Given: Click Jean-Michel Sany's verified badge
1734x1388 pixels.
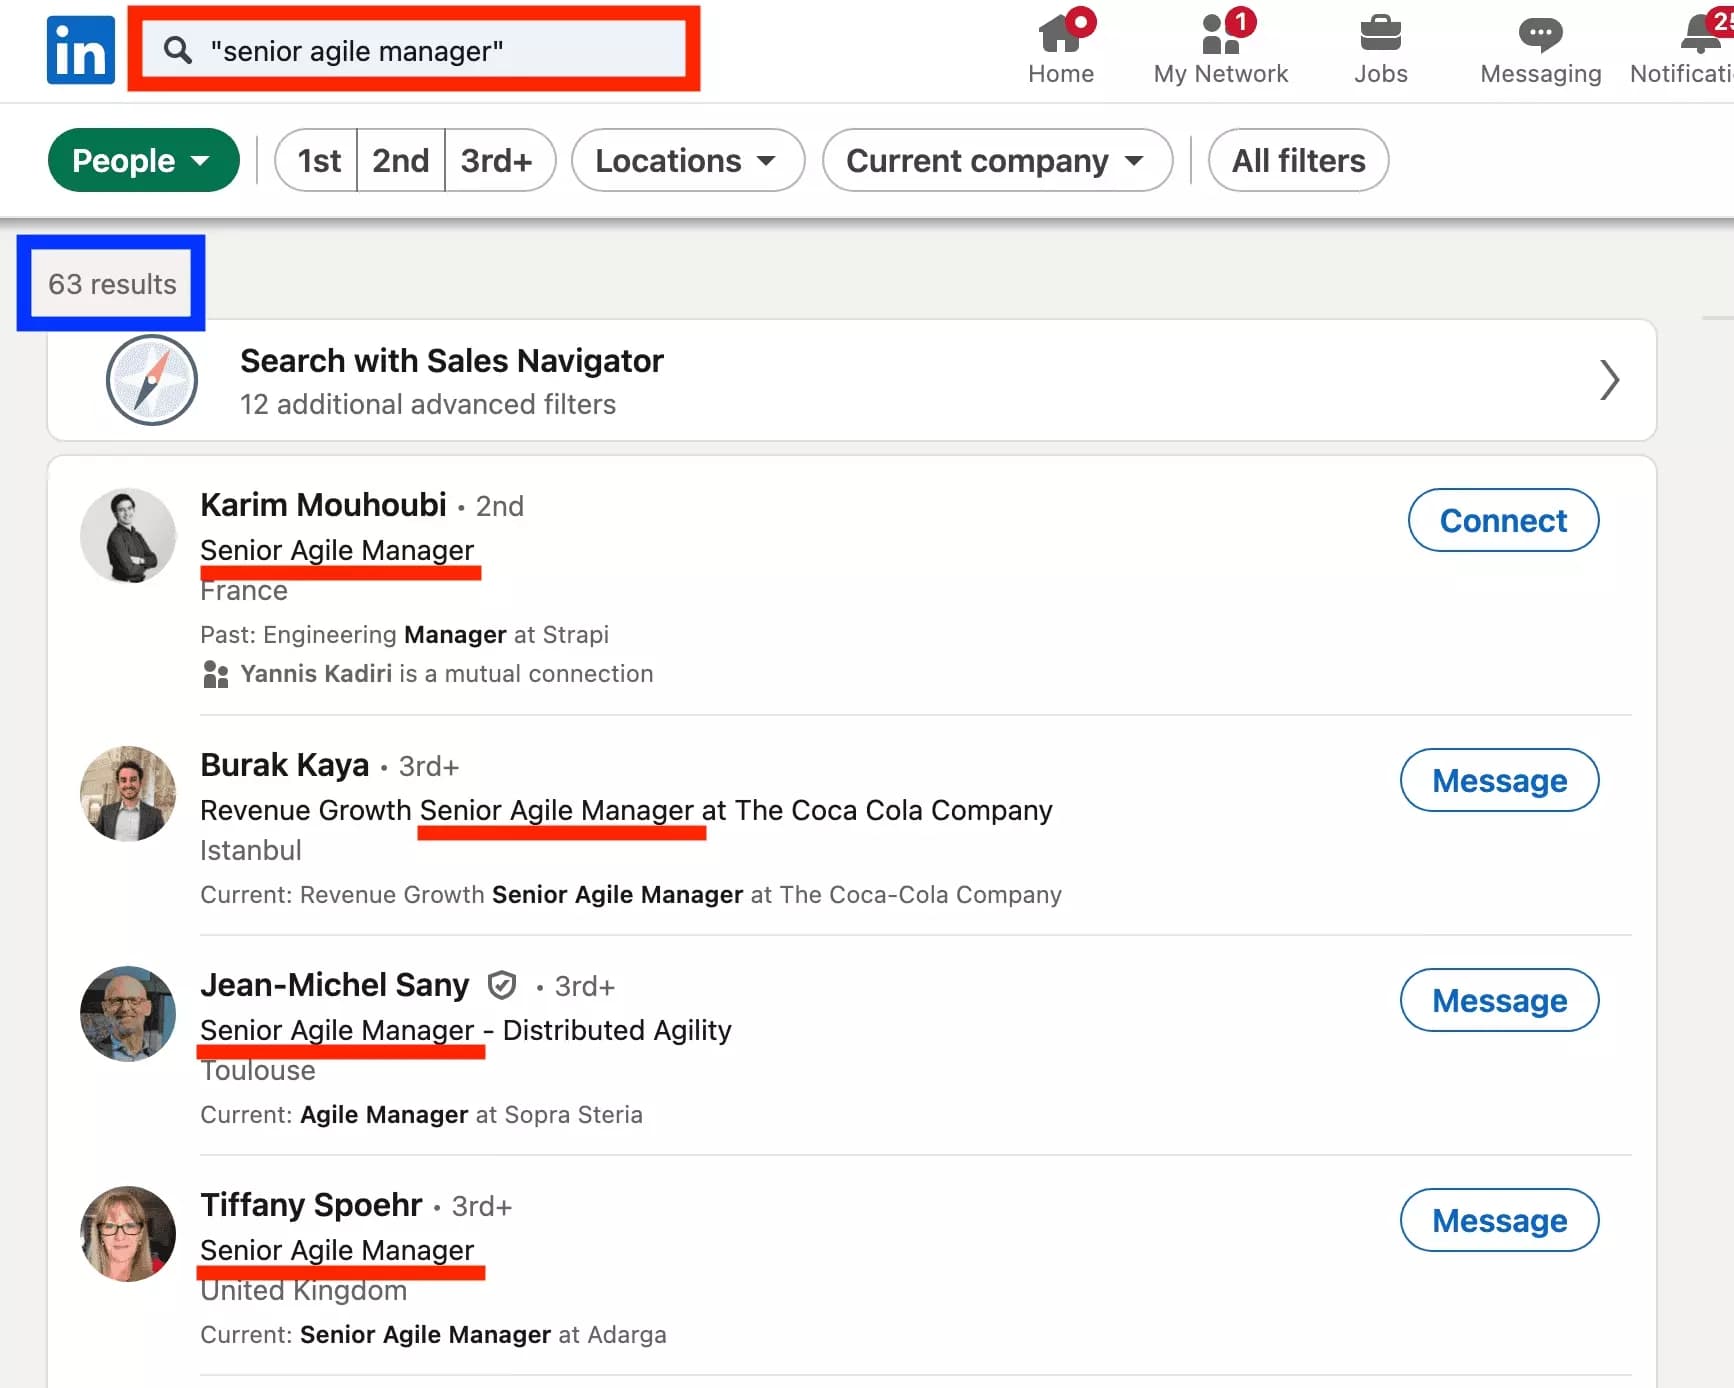Looking at the screenshot, I should coord(502,985).
